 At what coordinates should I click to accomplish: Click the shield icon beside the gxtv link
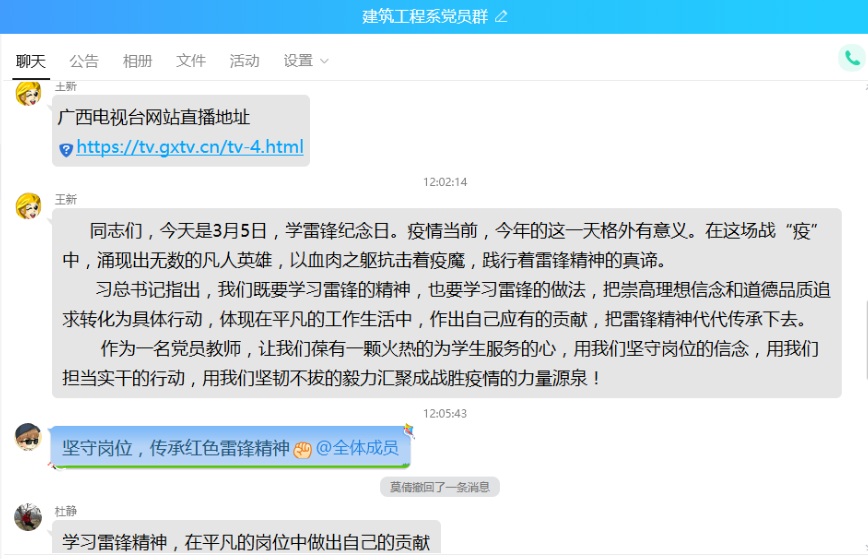[66, 149]
